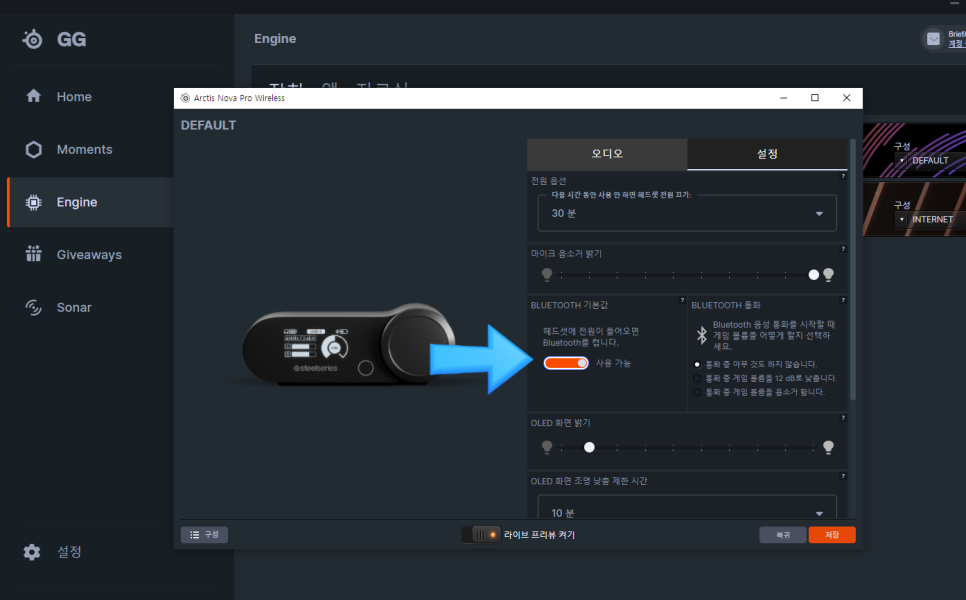Viewport: 966px width, 600px height.
Task: Click the account avatar icon at the top right
Action: (x=933, y=39)
